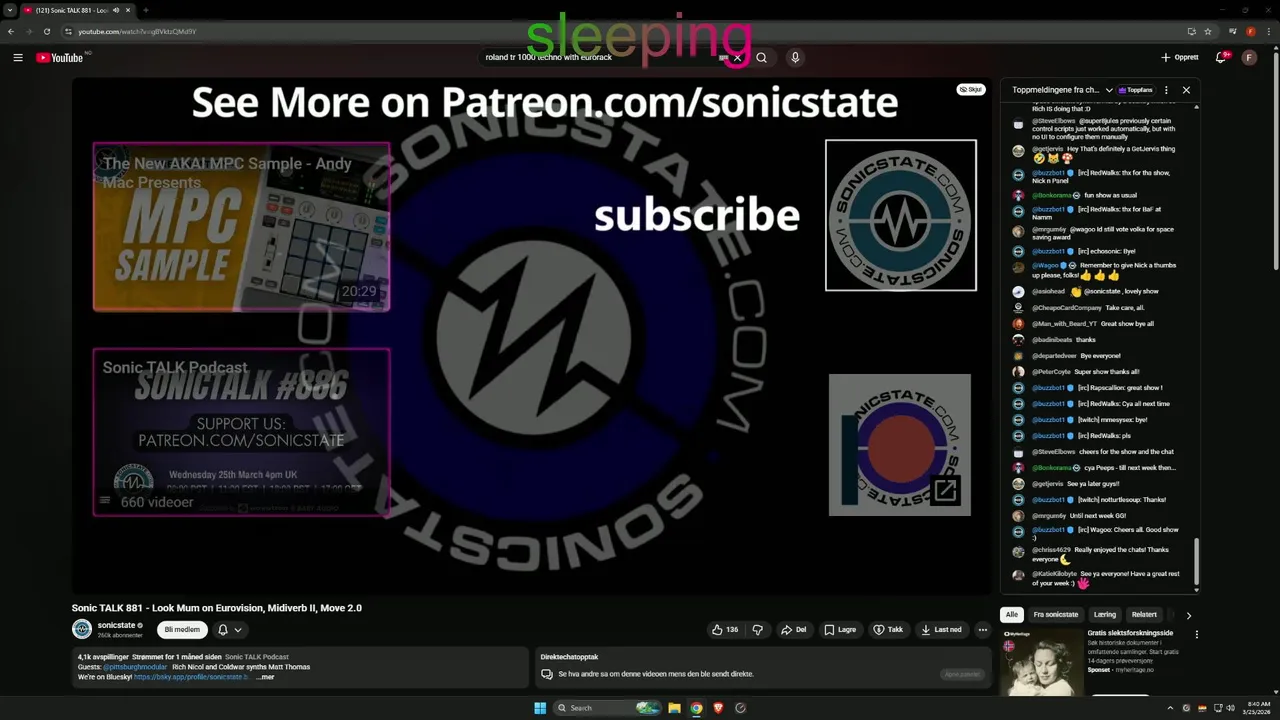Show hidden system tray icons chevron
This screenshot has width=1280, height=720.
click(1170, 708)
